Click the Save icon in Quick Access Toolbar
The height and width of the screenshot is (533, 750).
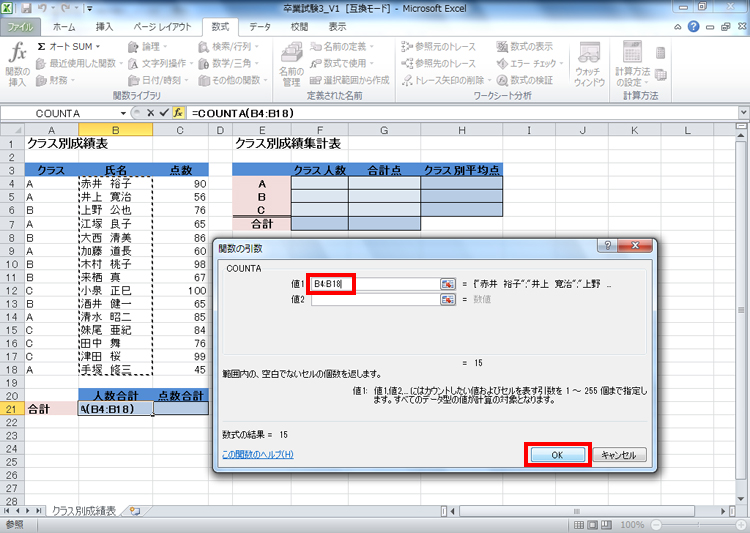tap(25, 8)
